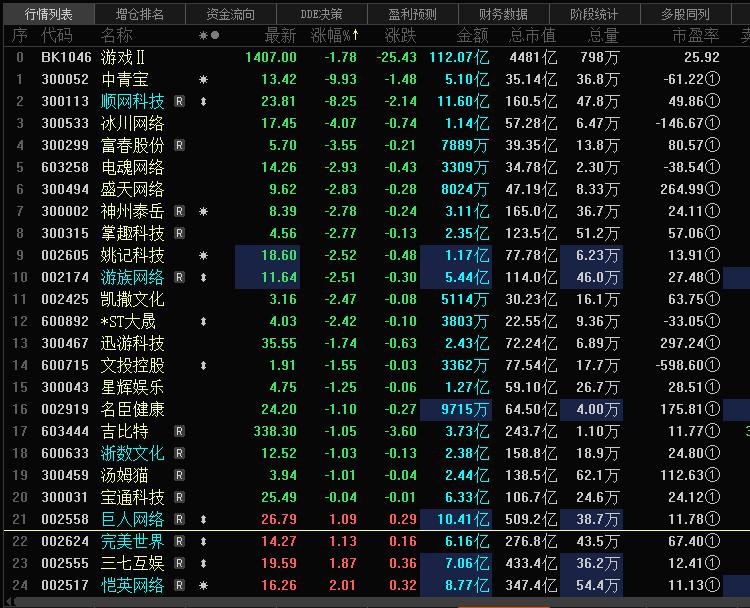Image resolution: width=750 pixels, height=608 pixels.
Task: Click the 代码 column header
Action: point(56,35)
